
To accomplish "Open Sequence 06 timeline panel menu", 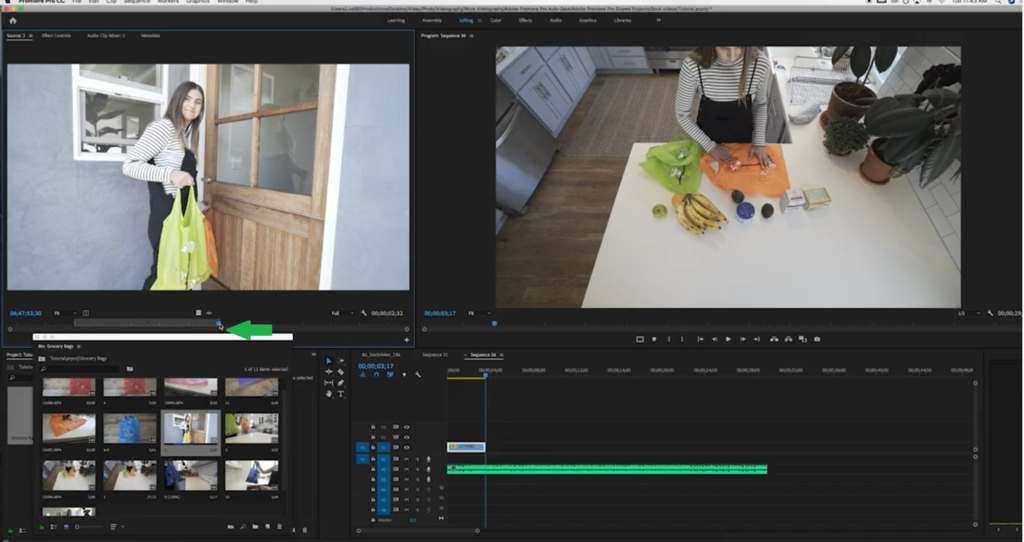I will [x=502, y=355].
